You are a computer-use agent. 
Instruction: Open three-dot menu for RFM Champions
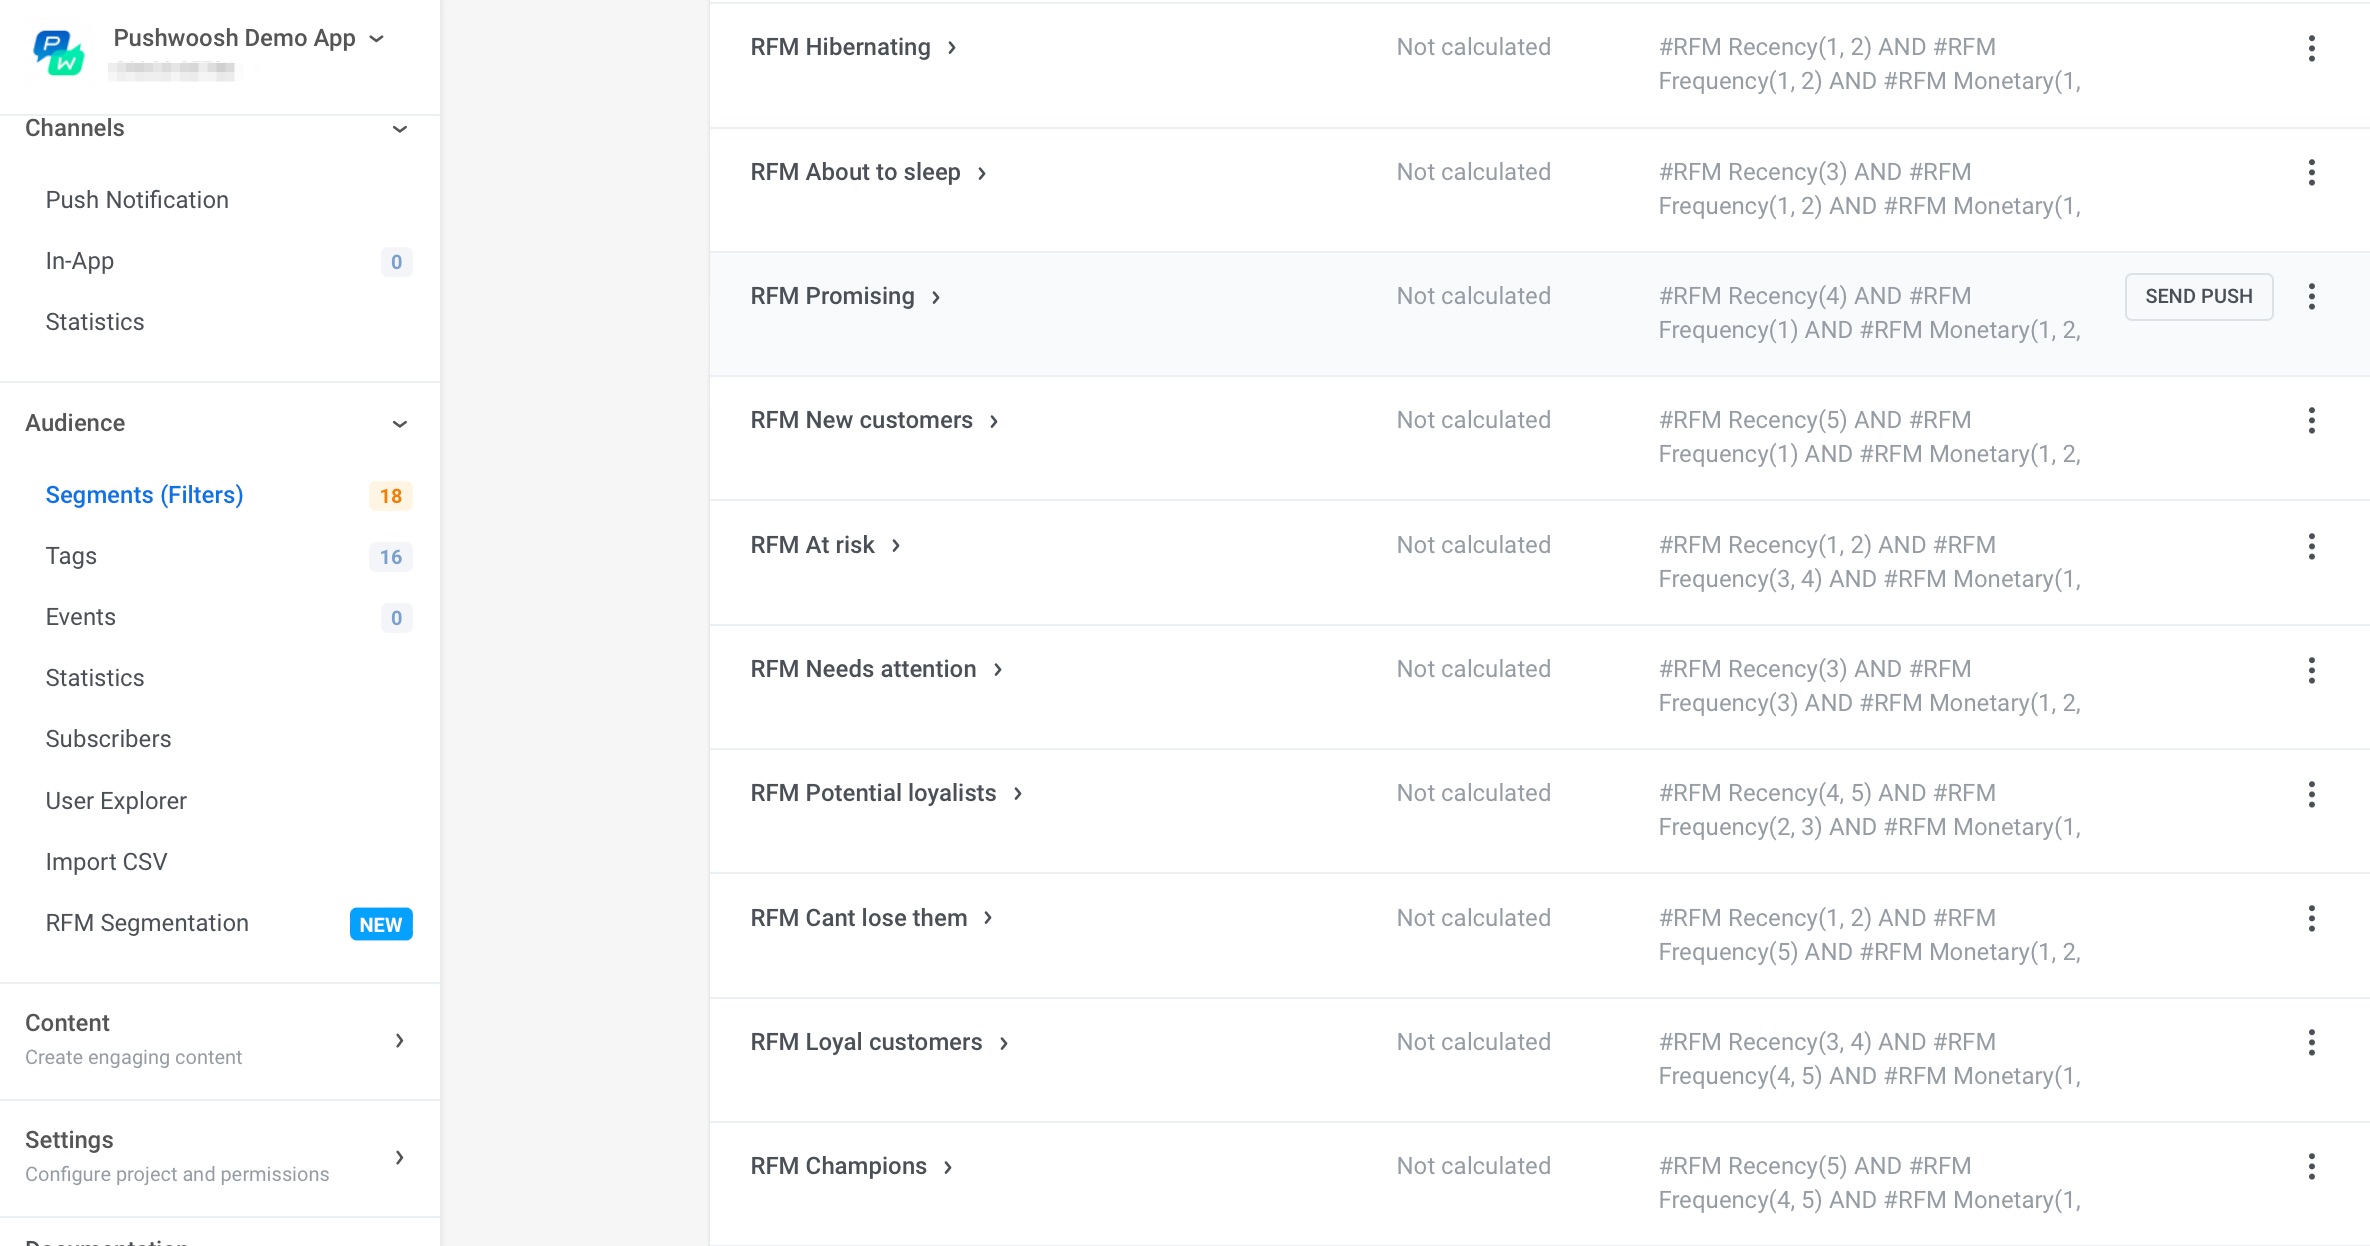(2311, 1166)
